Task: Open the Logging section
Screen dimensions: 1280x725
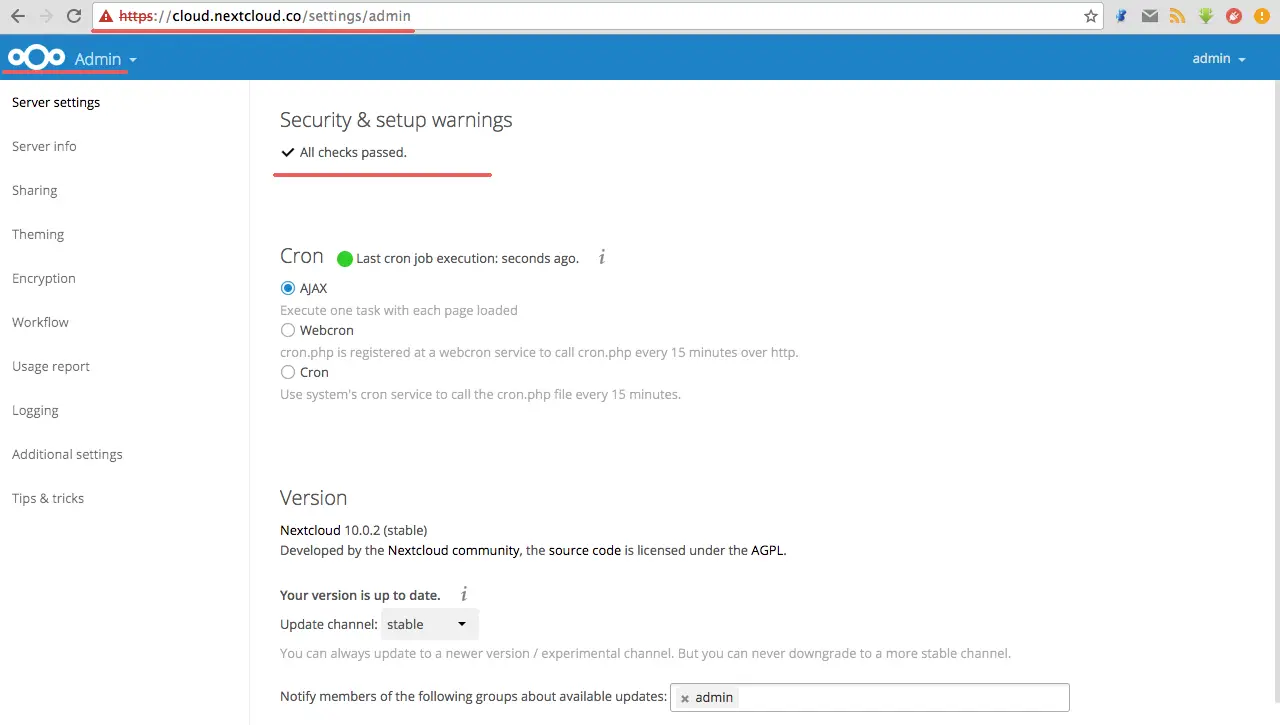Action: (x=35, y=410)
